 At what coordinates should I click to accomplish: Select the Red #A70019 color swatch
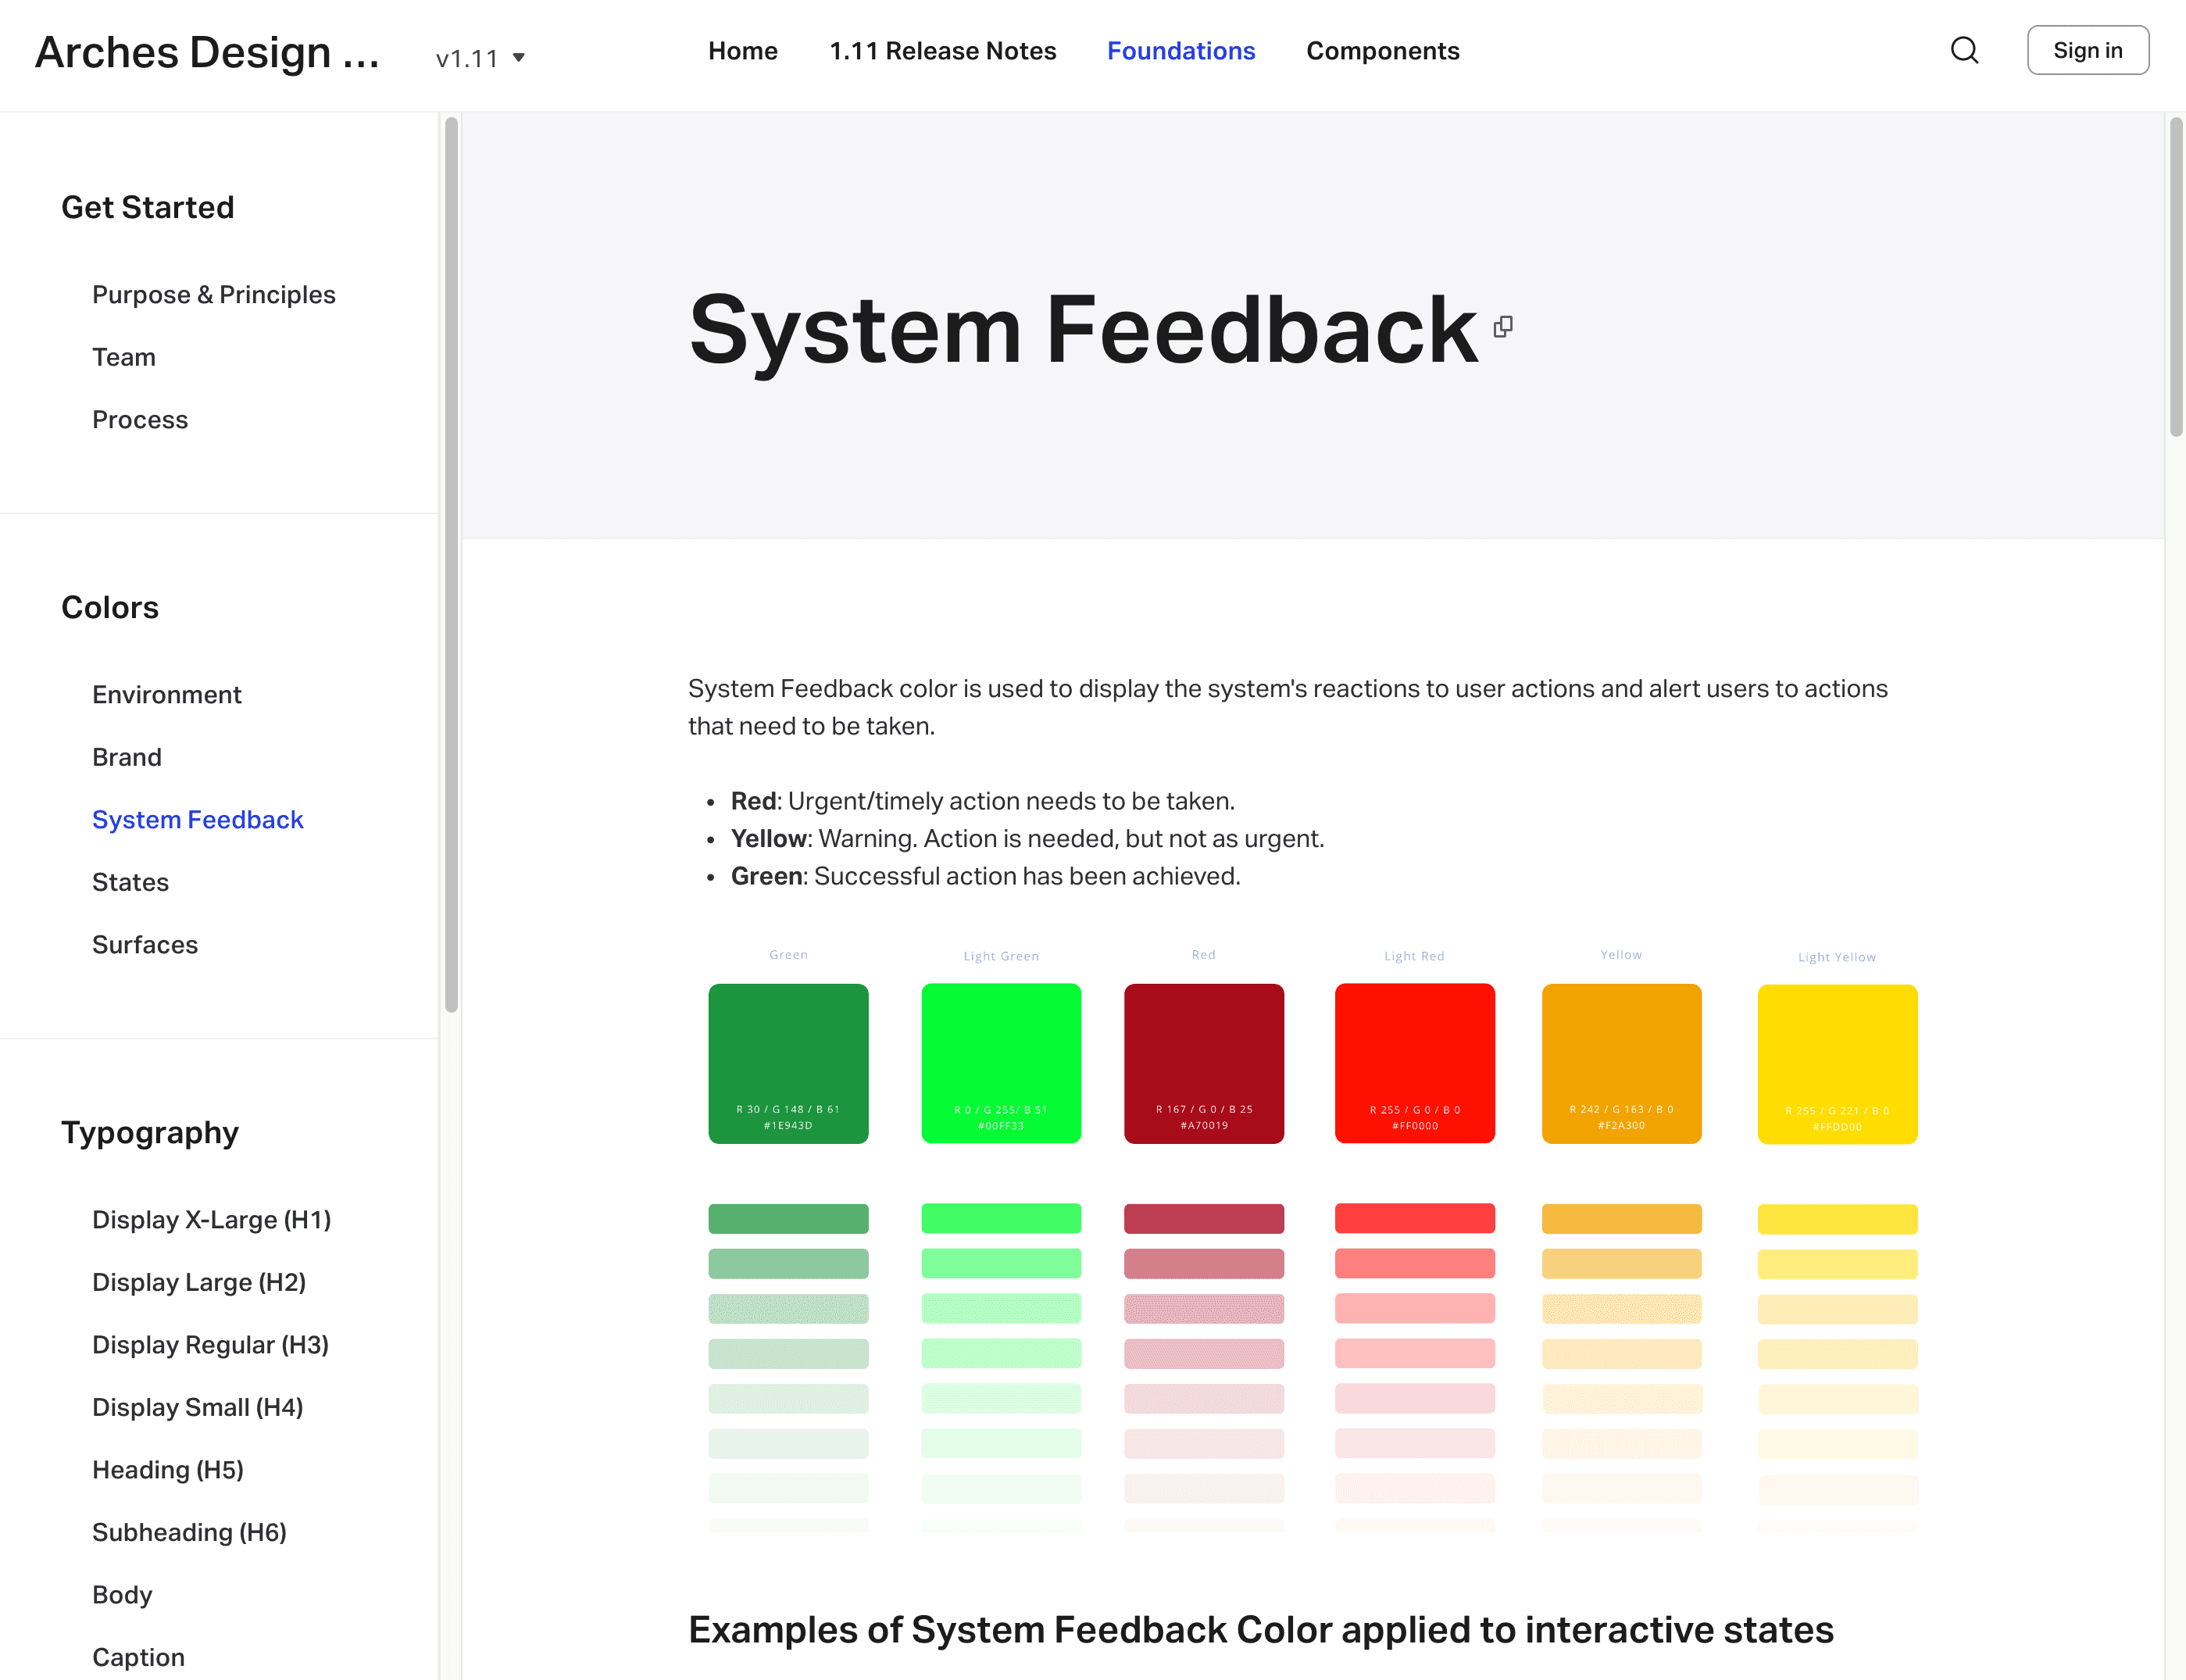pos(1203,1062)
